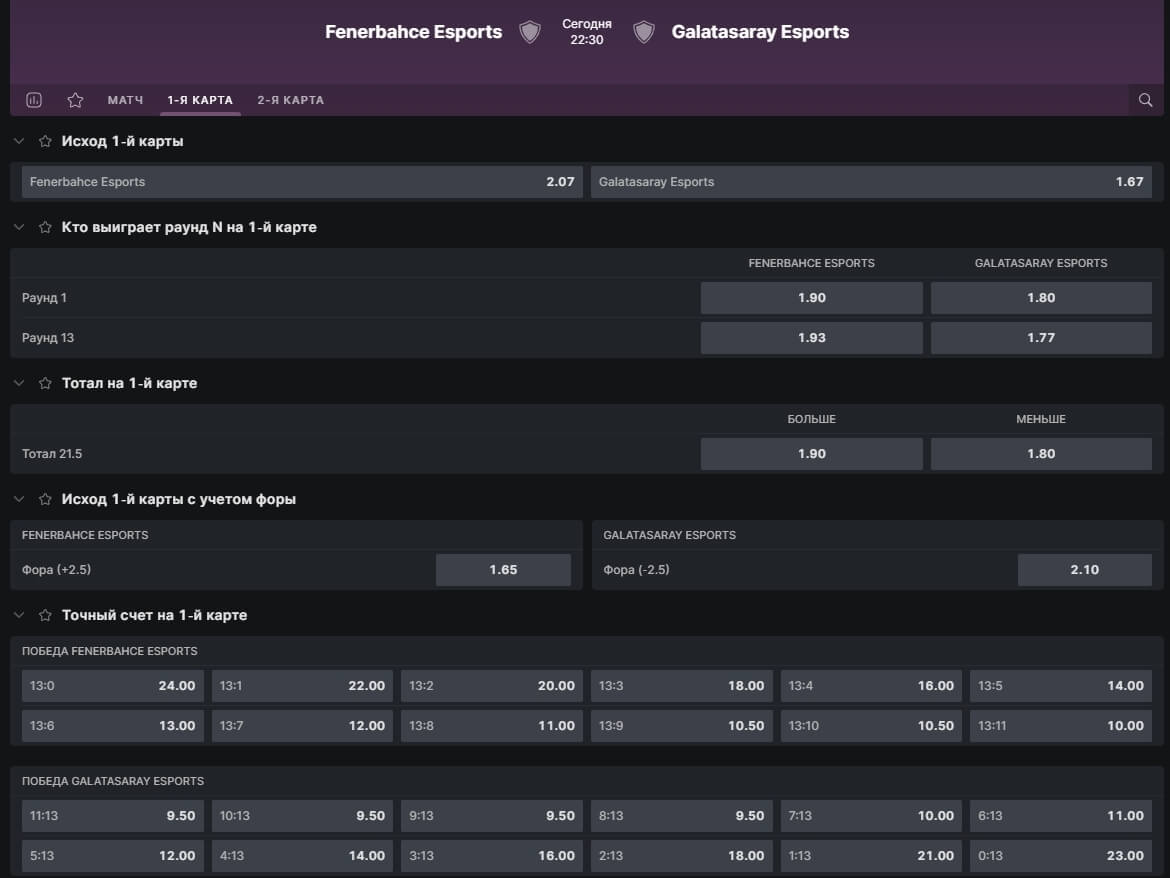Choose exact score 3:13 at 16.00

click(492, 856)
